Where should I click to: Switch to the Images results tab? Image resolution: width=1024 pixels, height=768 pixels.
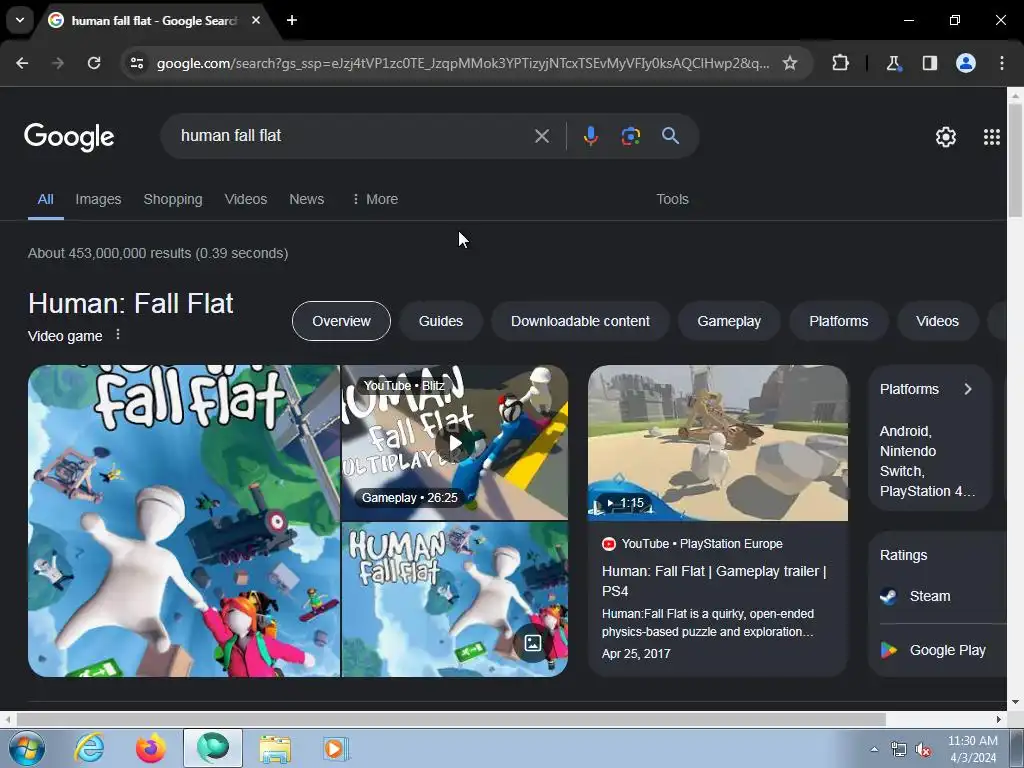(98, 199)
